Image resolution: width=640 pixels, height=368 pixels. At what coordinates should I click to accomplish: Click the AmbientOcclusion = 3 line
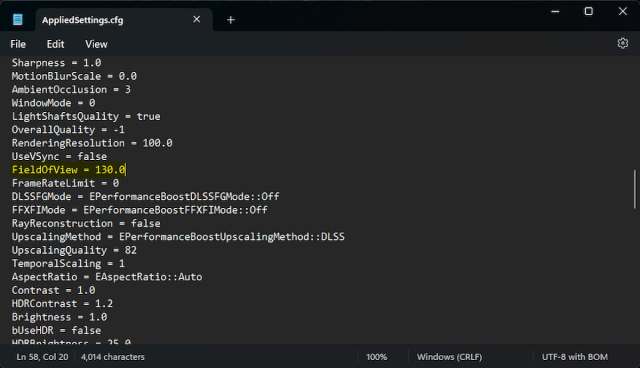71,90
